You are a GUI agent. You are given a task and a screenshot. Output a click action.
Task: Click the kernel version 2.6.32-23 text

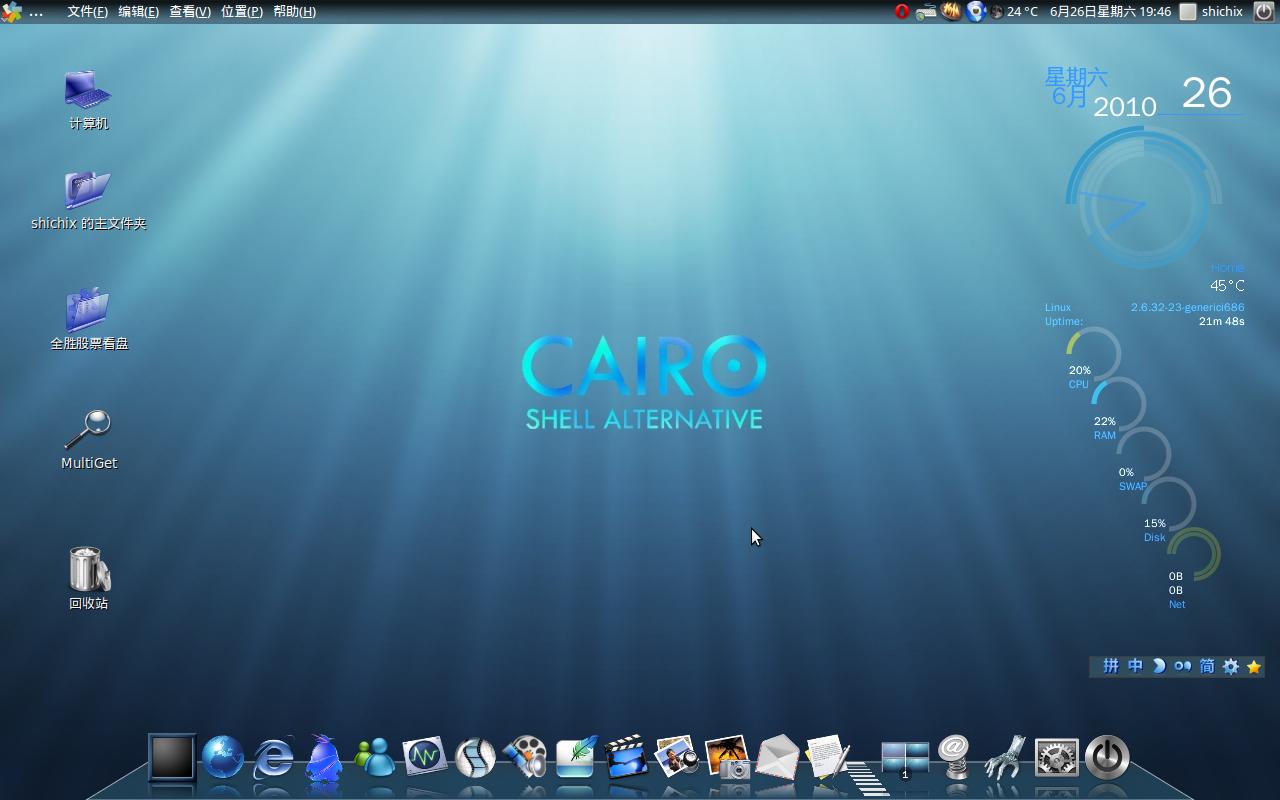point(1187,307)
